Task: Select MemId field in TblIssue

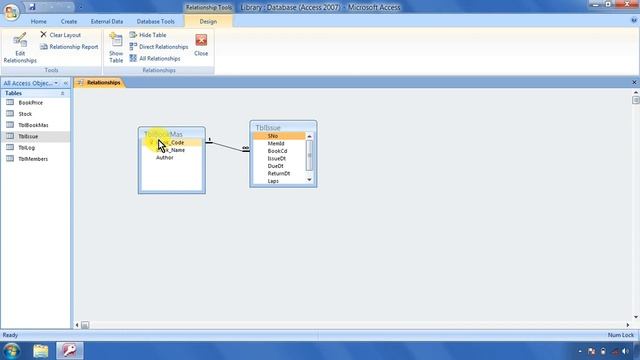Action: (279, 143)
